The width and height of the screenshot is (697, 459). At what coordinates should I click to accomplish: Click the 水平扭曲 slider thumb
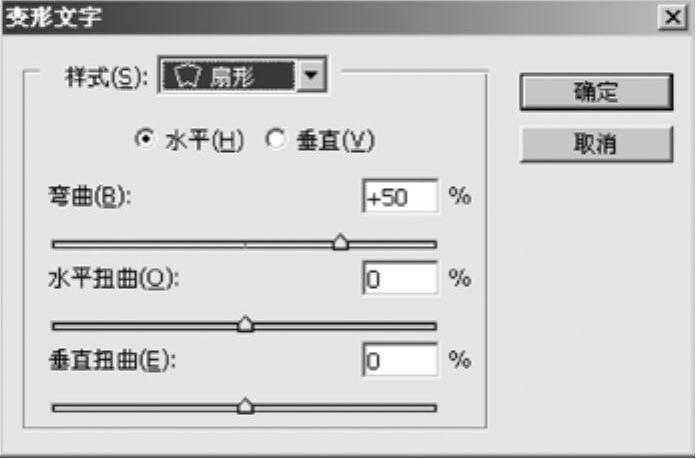pos(245,324)
